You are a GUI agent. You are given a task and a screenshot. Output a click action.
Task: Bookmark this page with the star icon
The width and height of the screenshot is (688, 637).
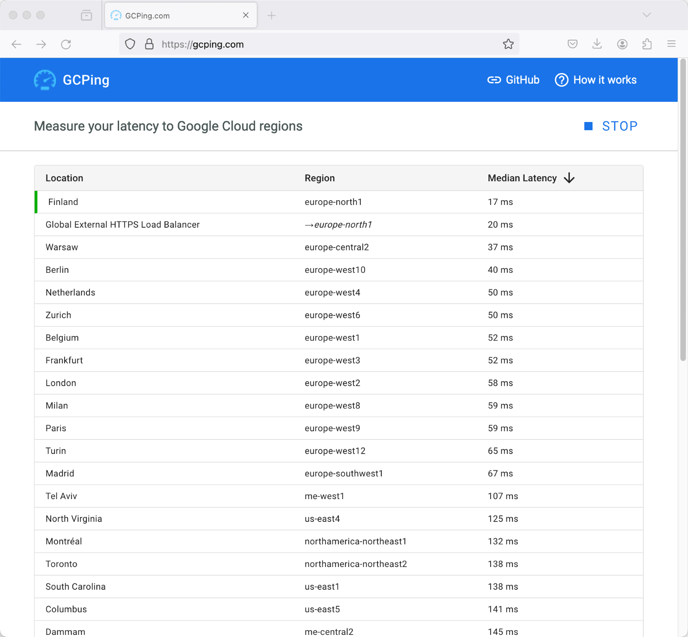tap(508, 44)
